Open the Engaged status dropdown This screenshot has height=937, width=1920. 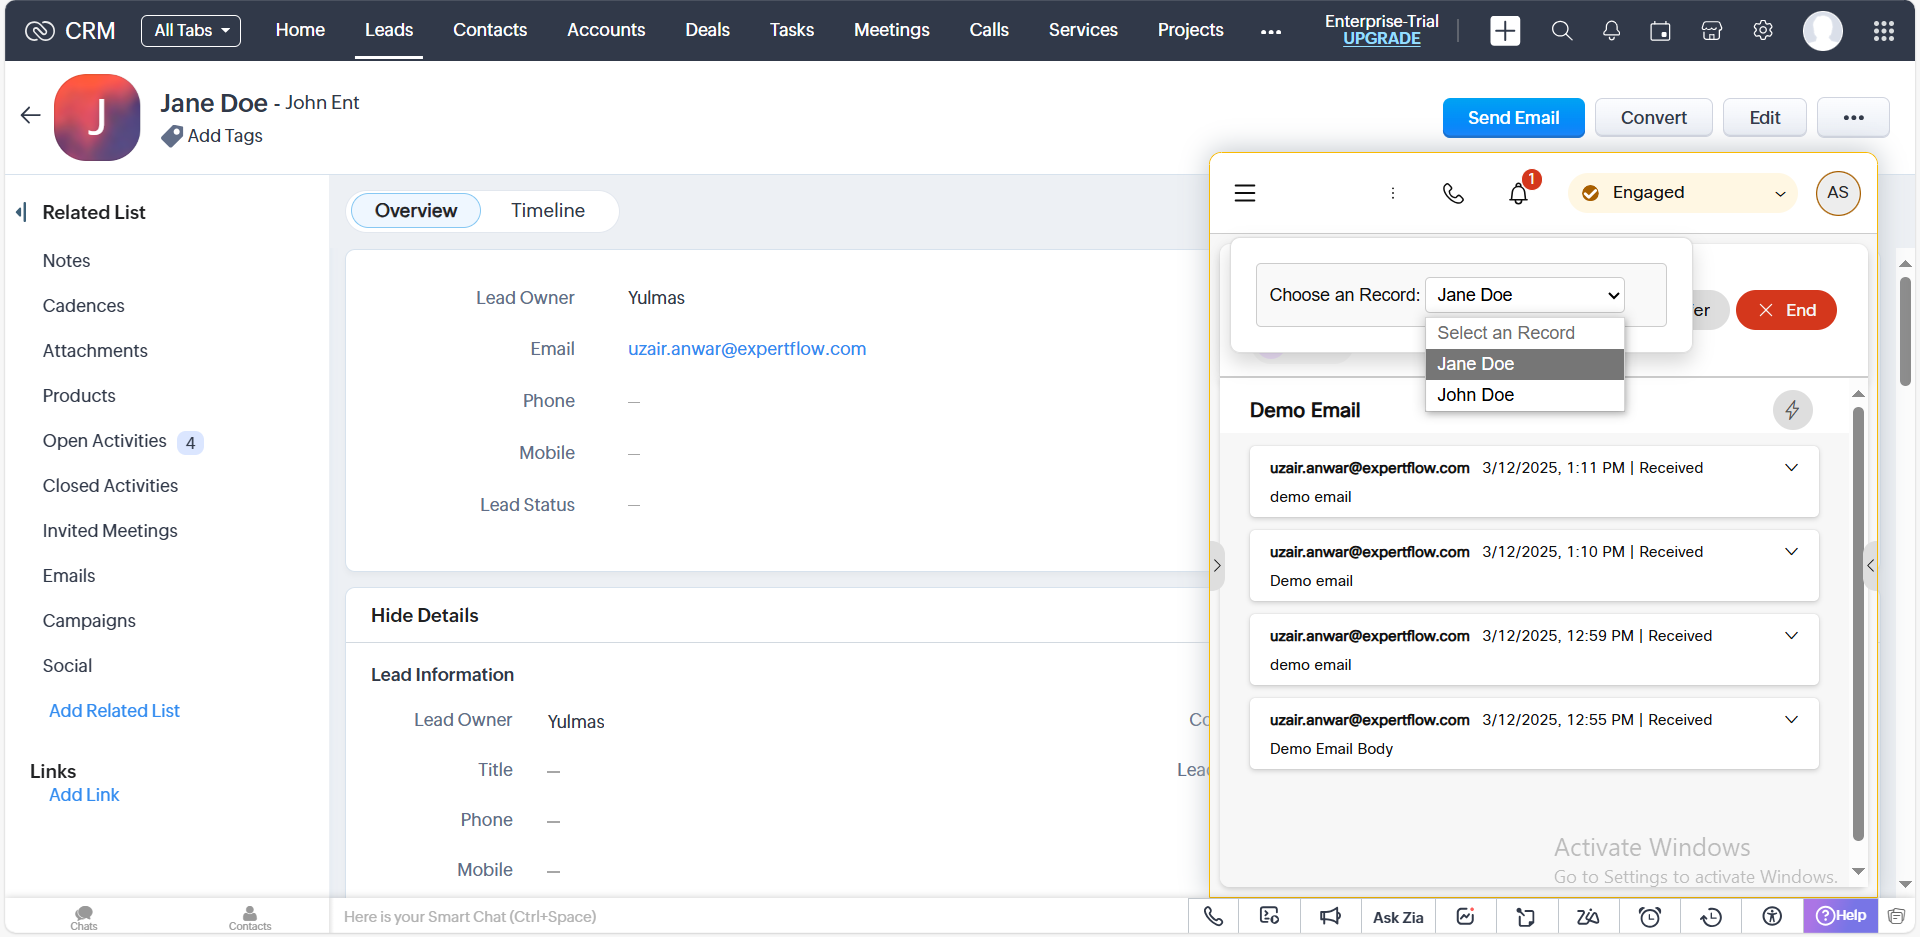pyautogui.click(x=1683, y=193)
